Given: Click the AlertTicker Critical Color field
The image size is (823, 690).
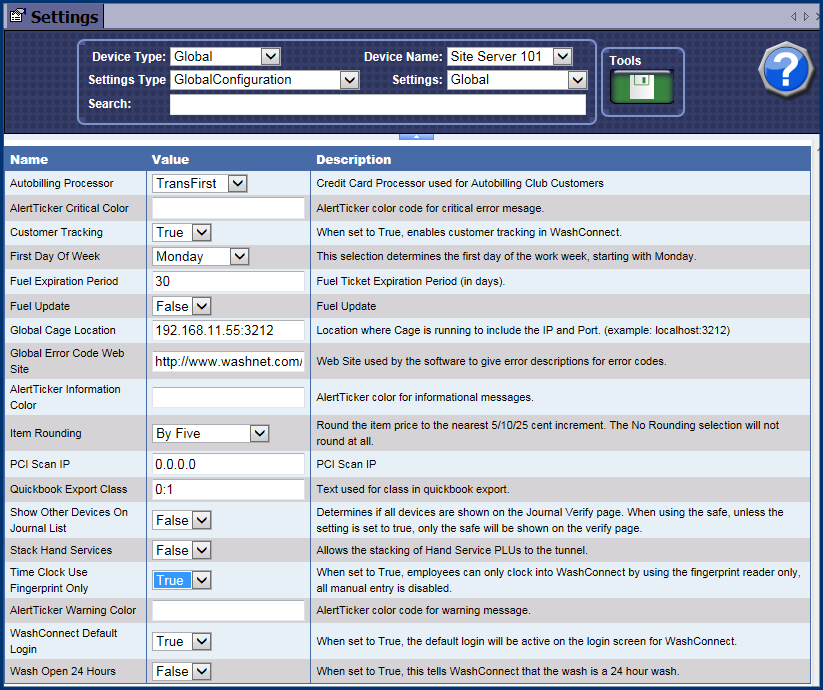Looking at the screenshot, I should [x=228, y=208].
